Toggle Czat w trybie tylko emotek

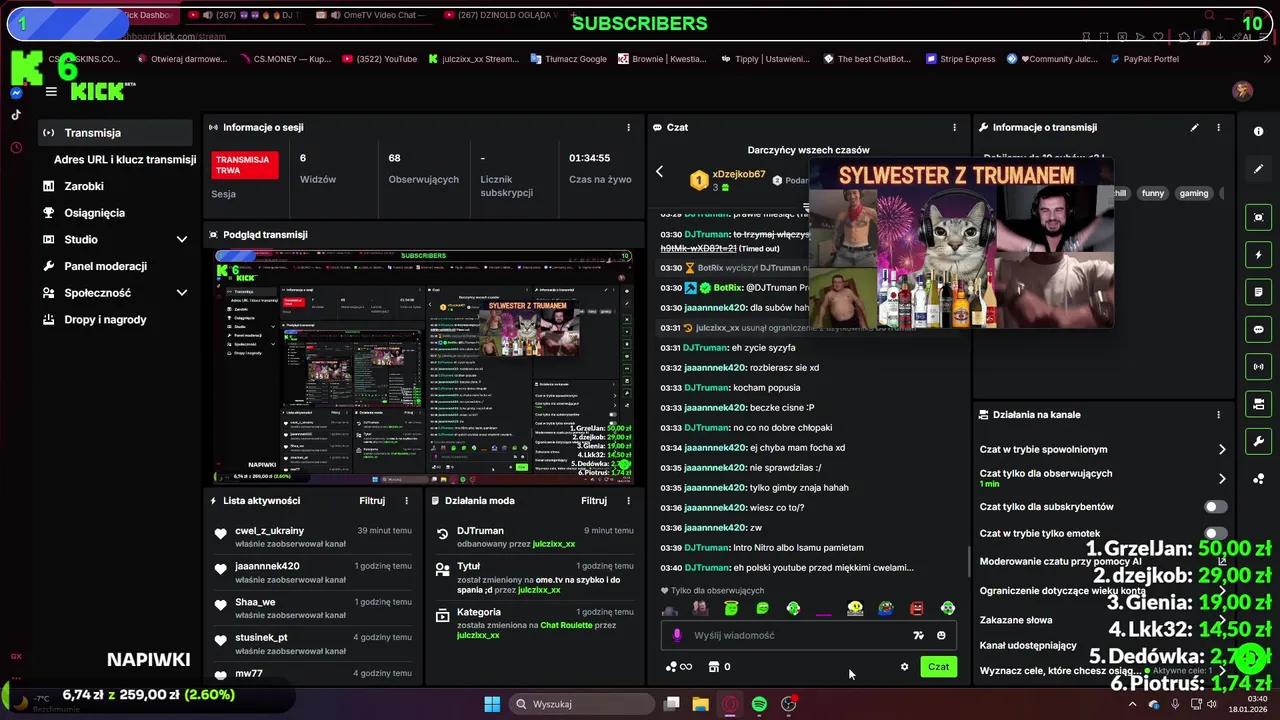(x=1215, y=534)
